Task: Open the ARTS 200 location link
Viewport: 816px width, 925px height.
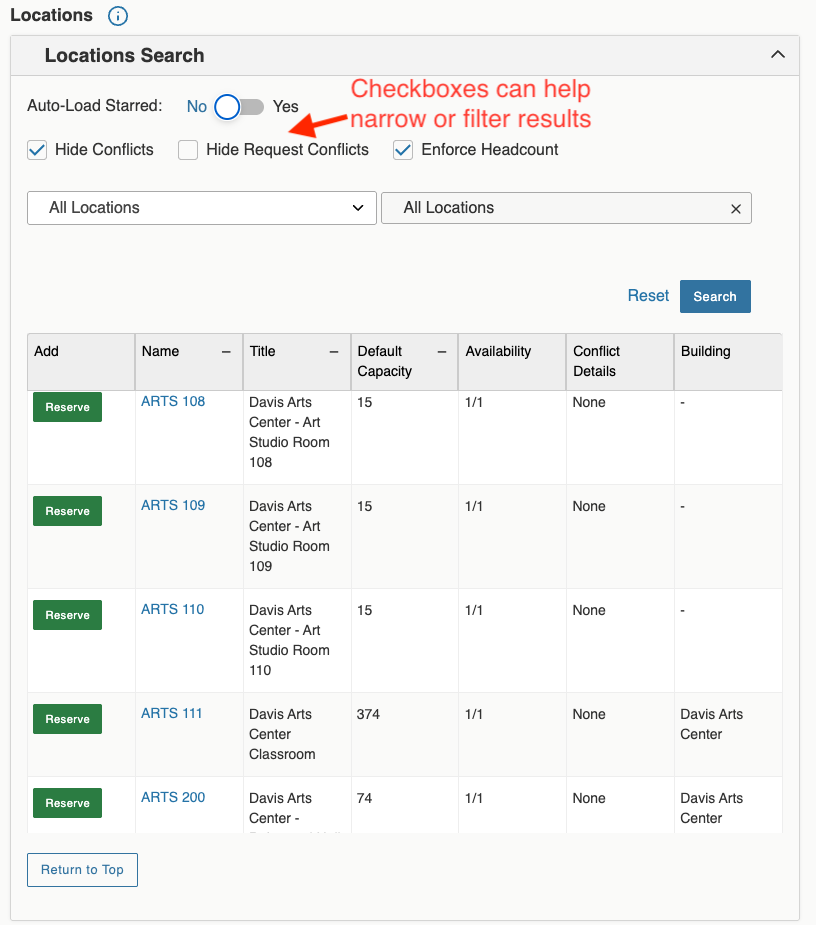Action: (172, 797)
